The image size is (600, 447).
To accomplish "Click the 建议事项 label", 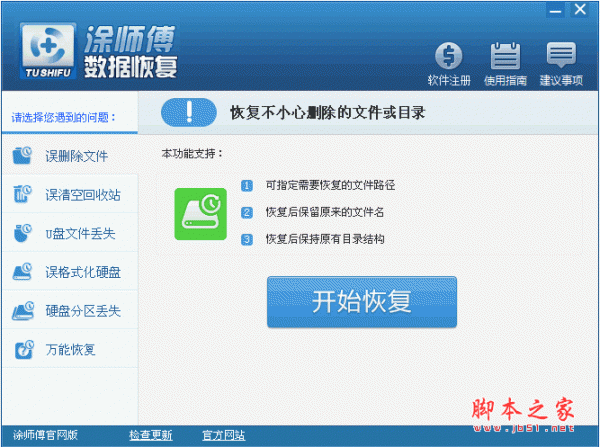I will (x=561, y=80).
